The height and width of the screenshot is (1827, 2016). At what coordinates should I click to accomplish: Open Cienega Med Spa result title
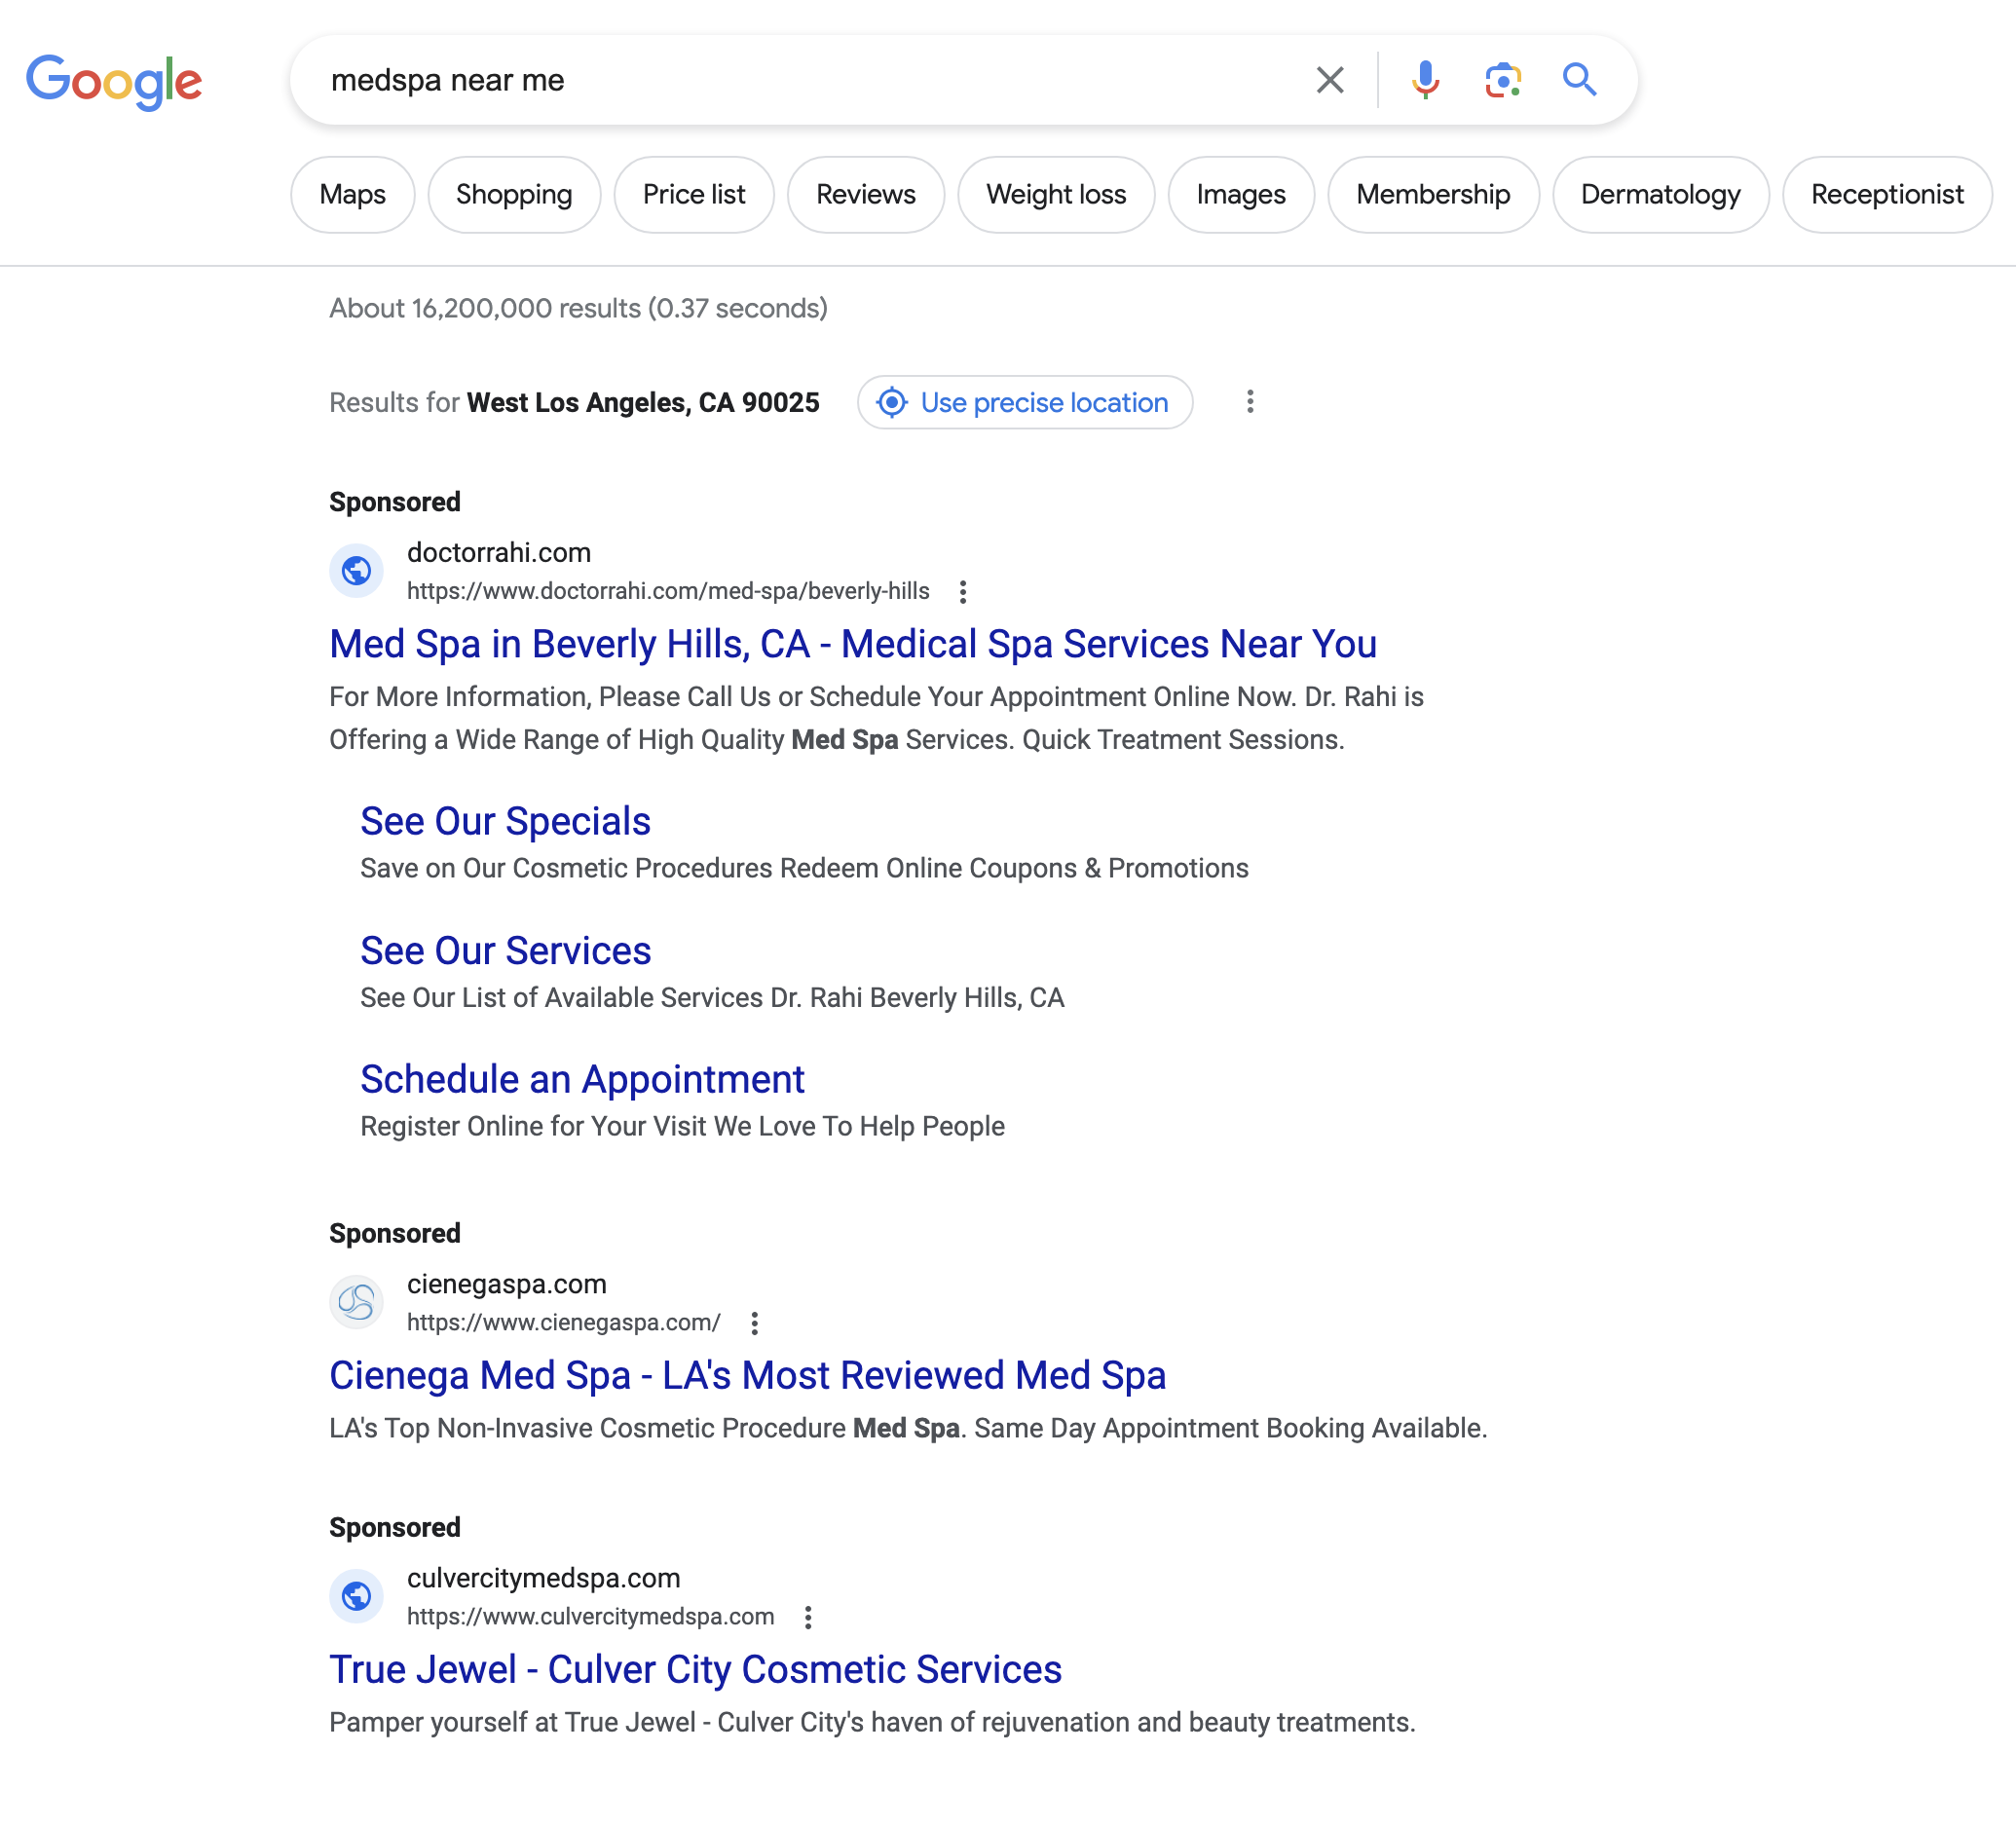pyautogui.click(x=748, y=1375)
